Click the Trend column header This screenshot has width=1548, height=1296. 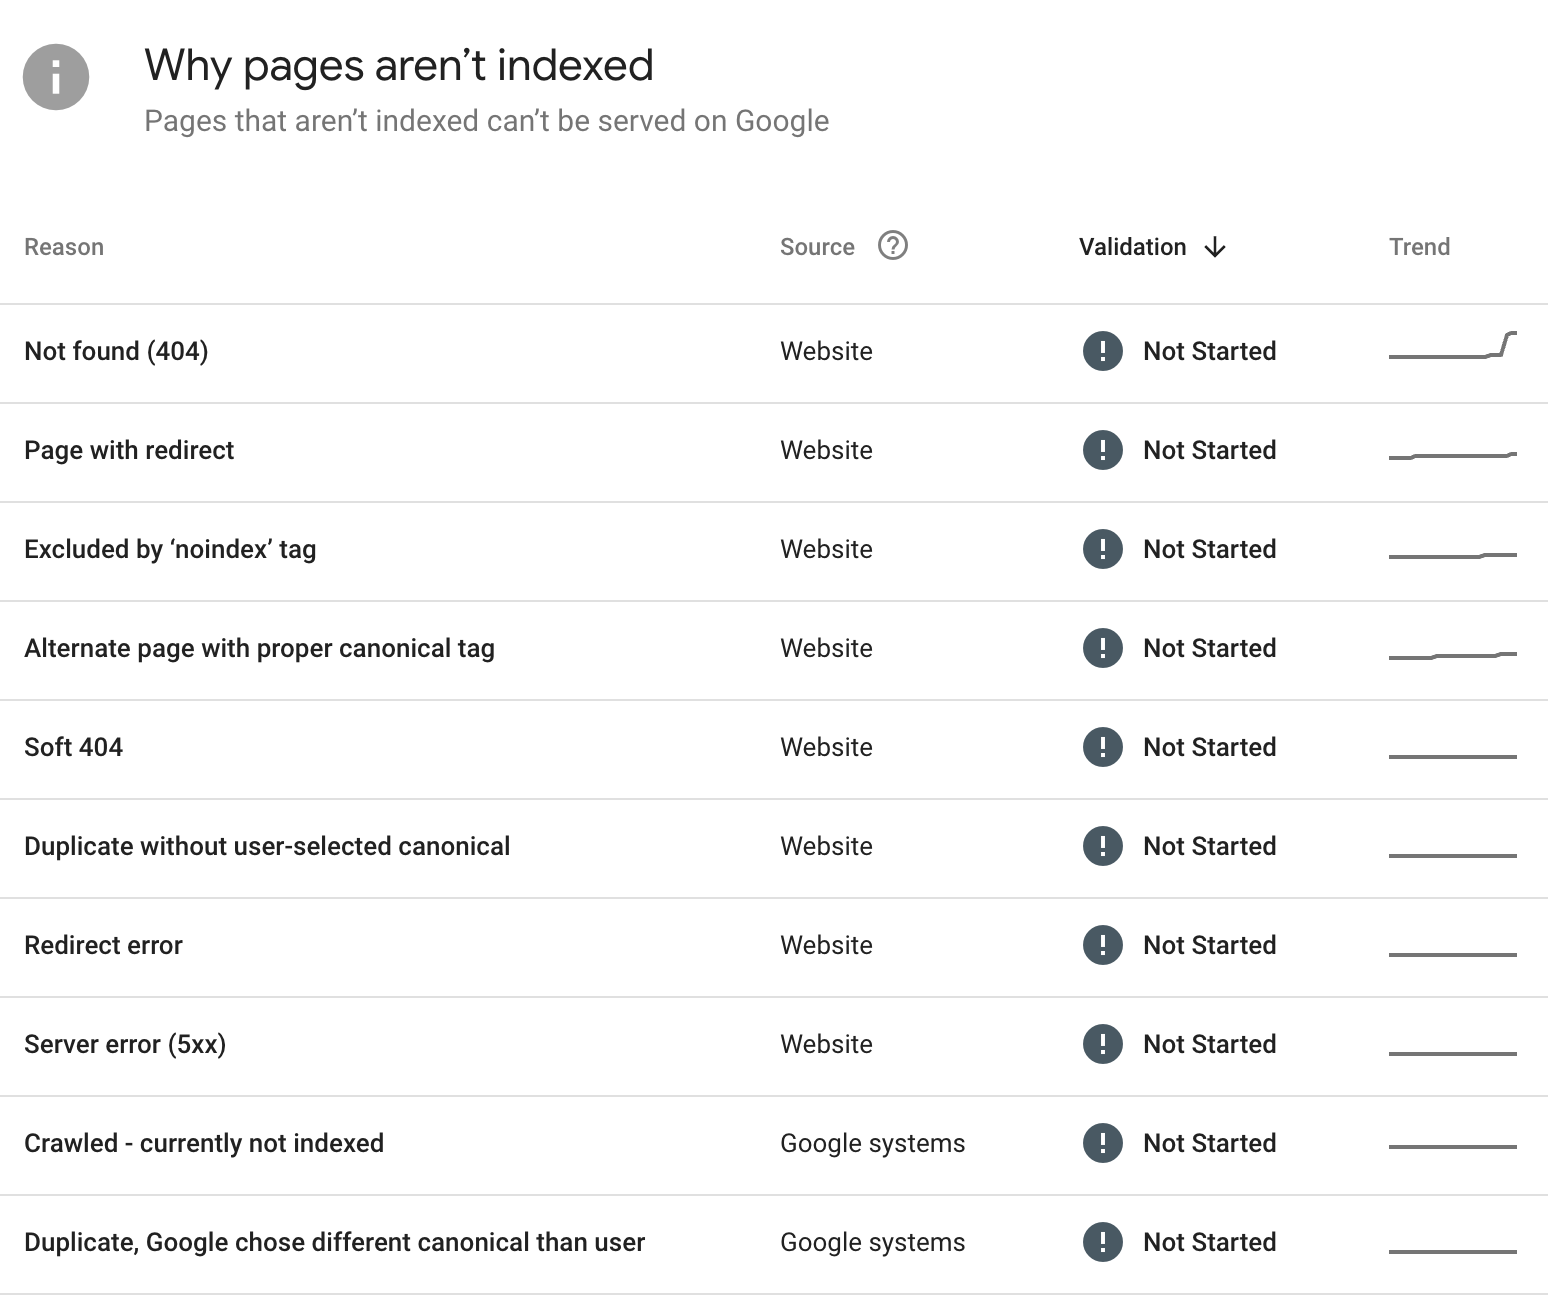coord(1419,247)
